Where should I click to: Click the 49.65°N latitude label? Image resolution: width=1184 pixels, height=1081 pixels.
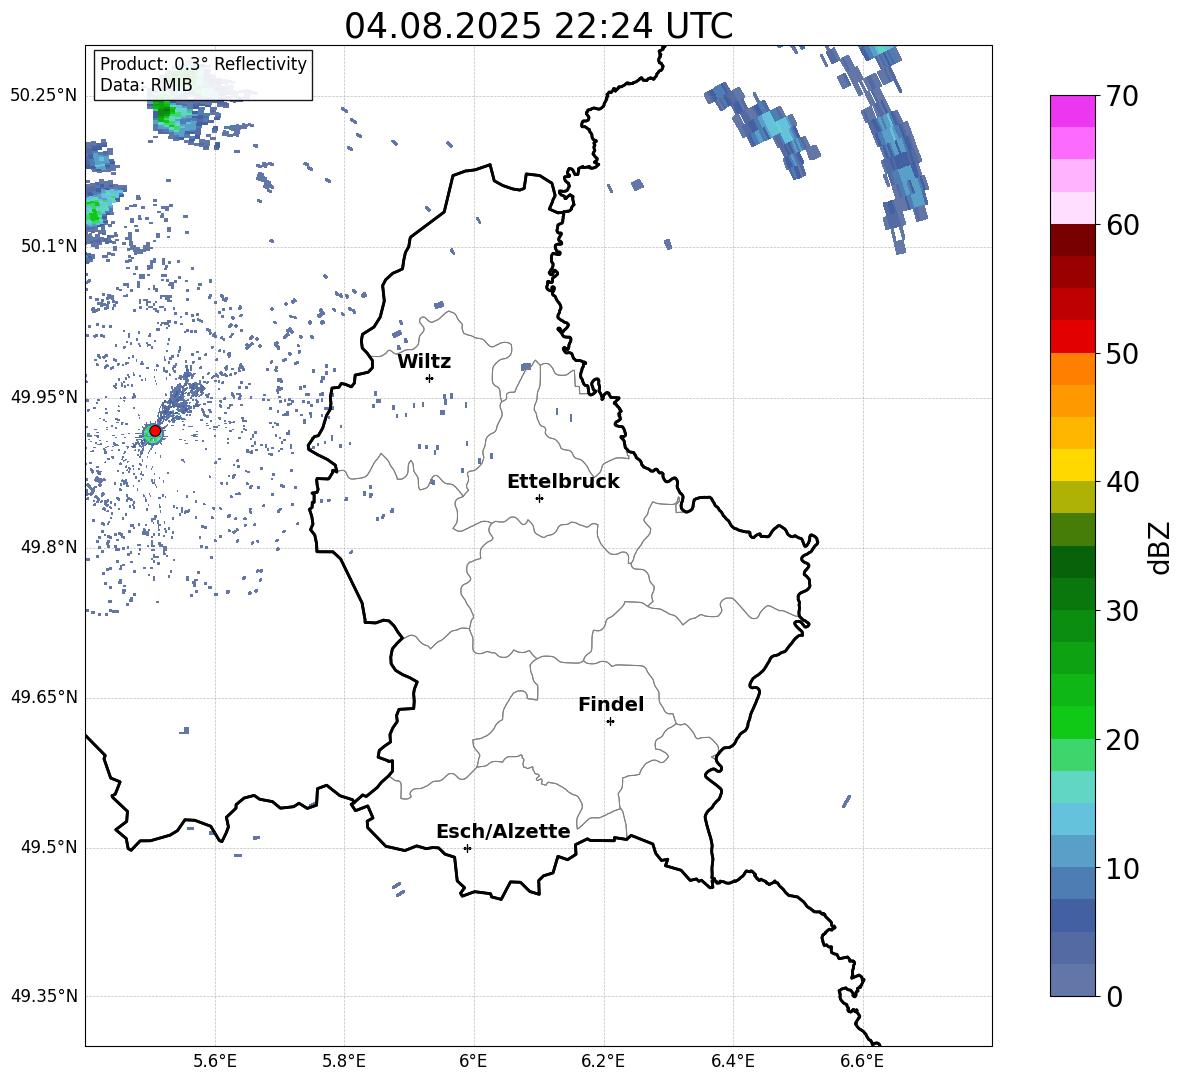point(44,697)
